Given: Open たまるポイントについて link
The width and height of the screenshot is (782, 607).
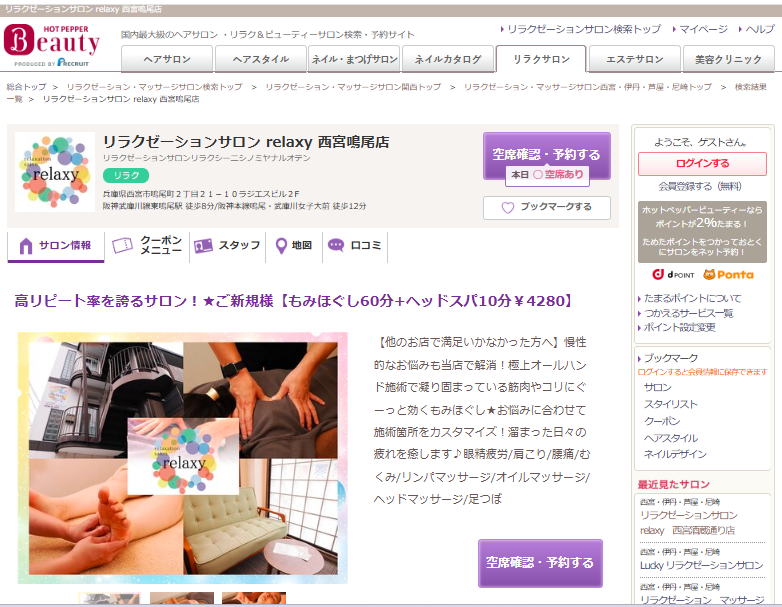Looking at the screenshot, I should coord(692,298).
